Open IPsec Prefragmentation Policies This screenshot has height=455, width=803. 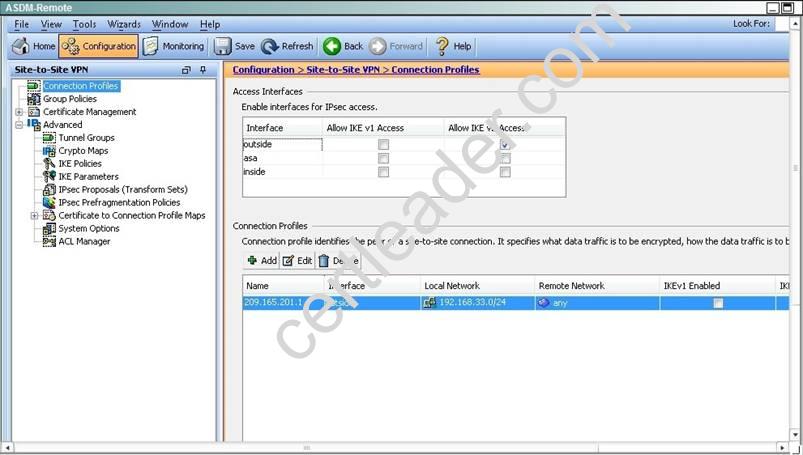[x=119, y=202]
